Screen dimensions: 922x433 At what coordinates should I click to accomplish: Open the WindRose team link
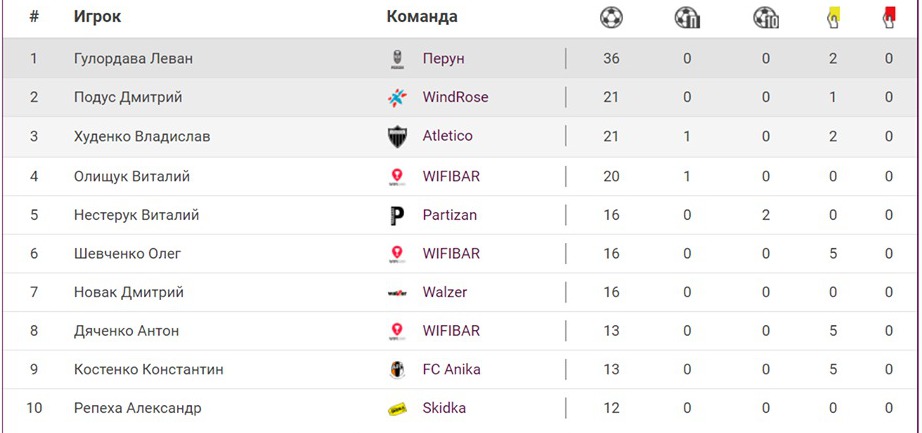click(455, 98)
